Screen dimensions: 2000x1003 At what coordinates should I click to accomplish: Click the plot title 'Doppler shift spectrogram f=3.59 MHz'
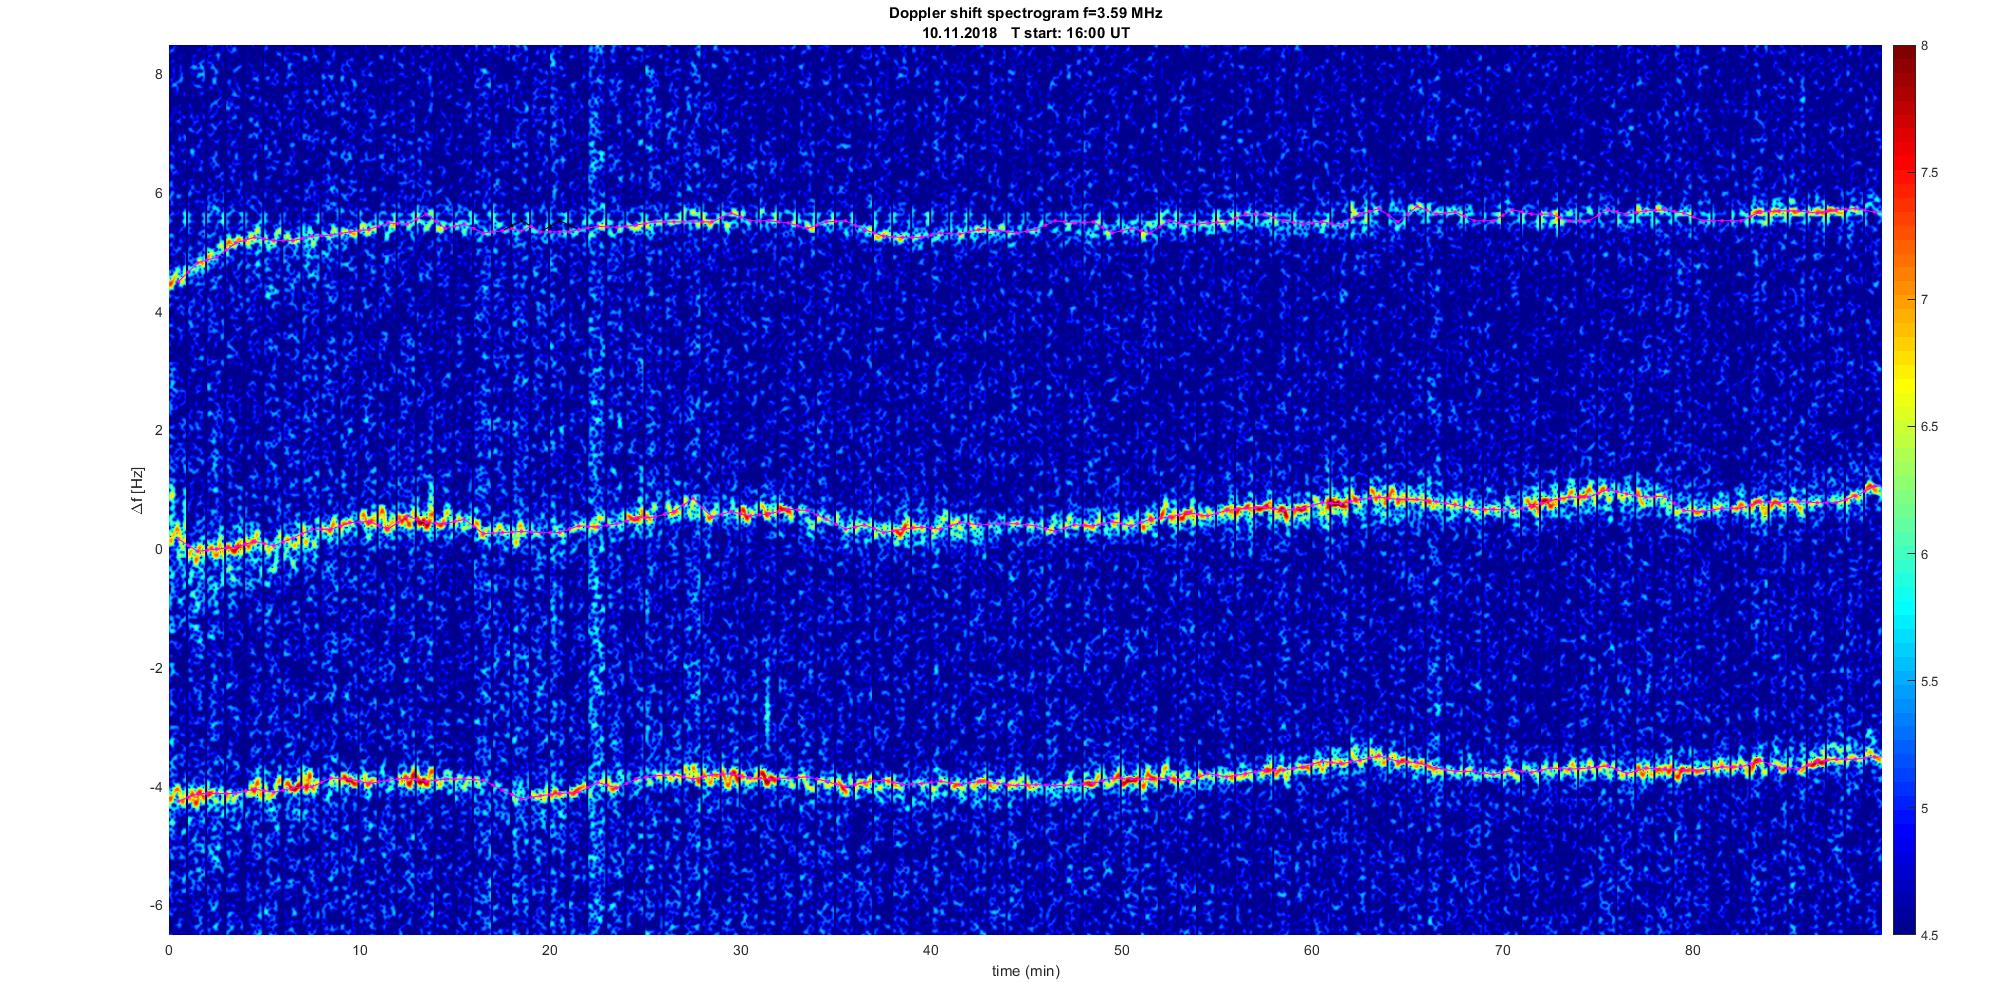pyautogui.click(x=1025, y=13)
